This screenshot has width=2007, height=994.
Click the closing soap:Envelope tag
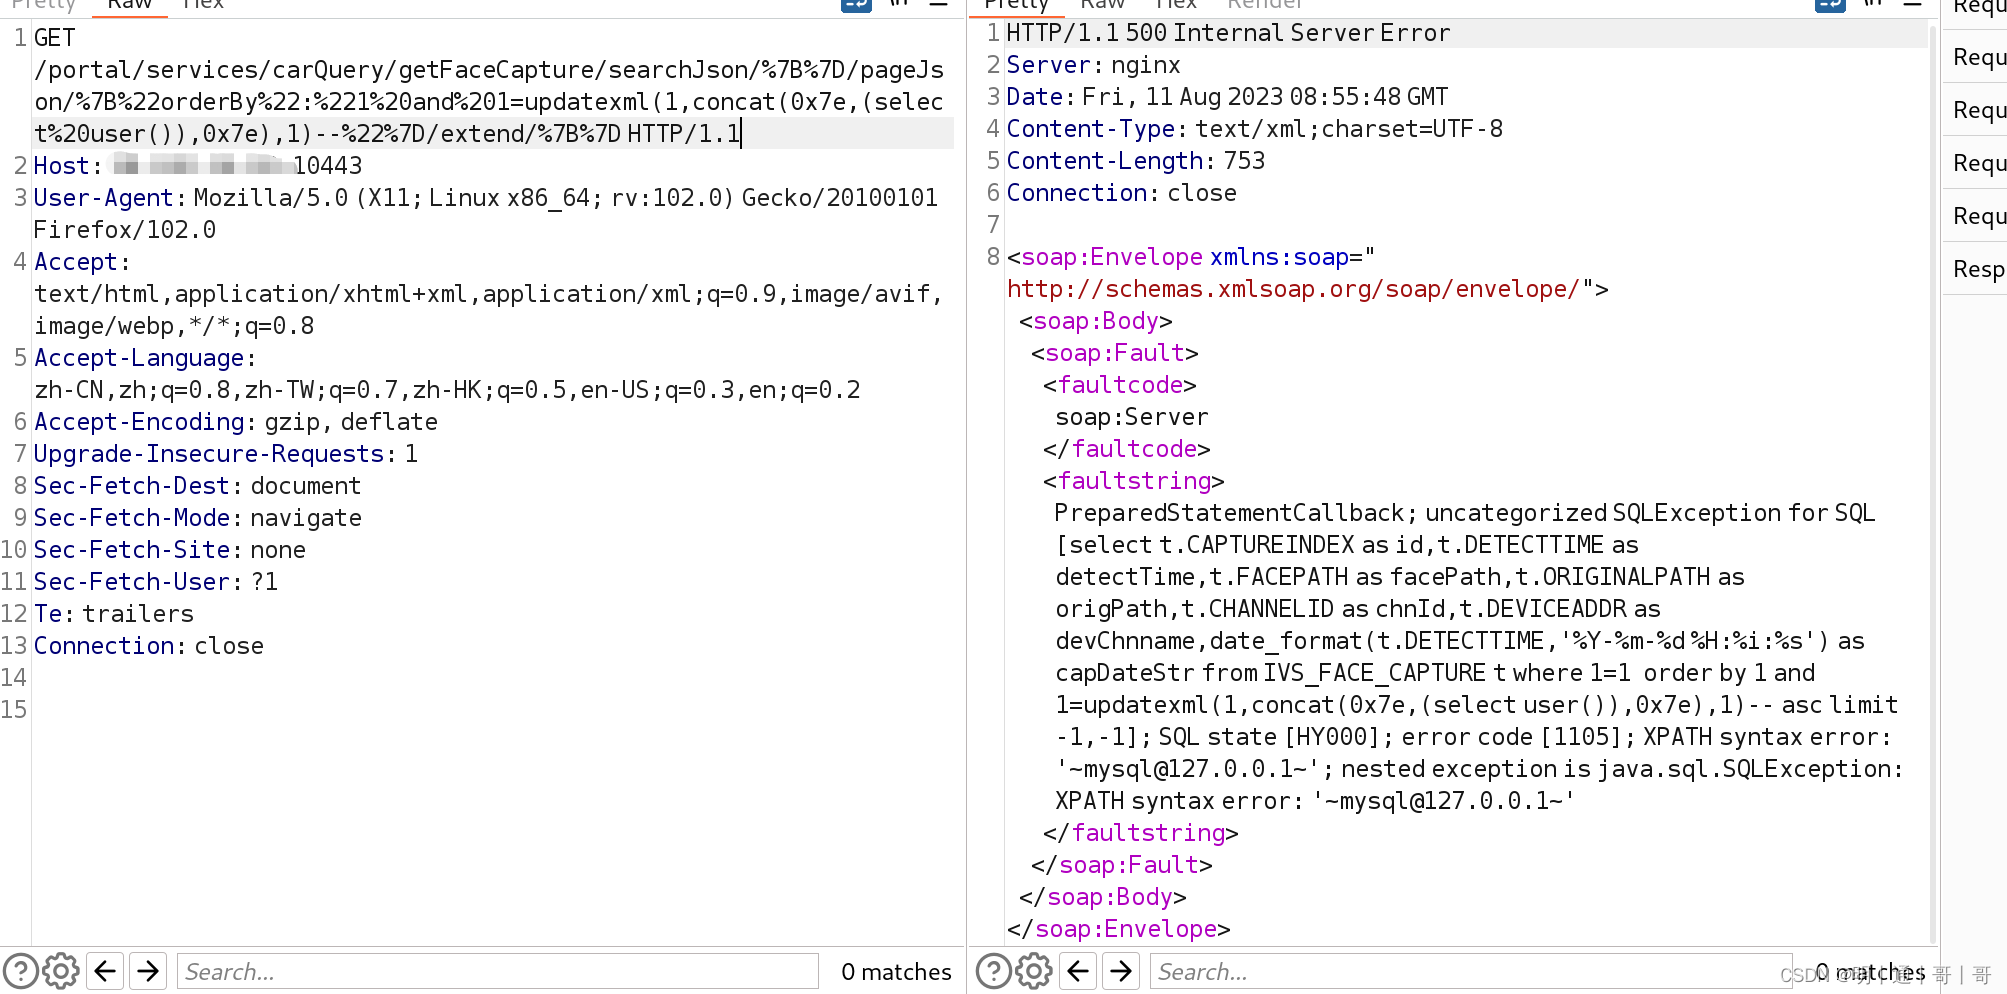tap(1119, 929)
